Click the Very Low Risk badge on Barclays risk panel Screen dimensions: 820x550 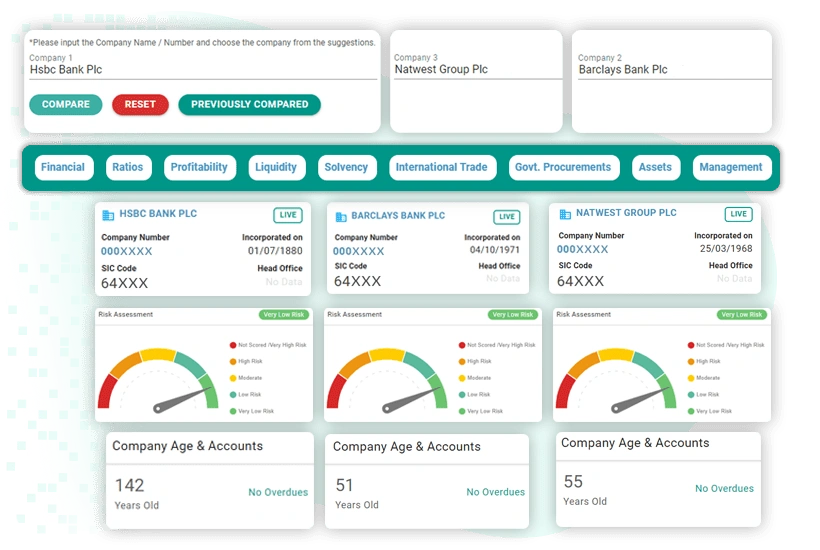[513, 315]
